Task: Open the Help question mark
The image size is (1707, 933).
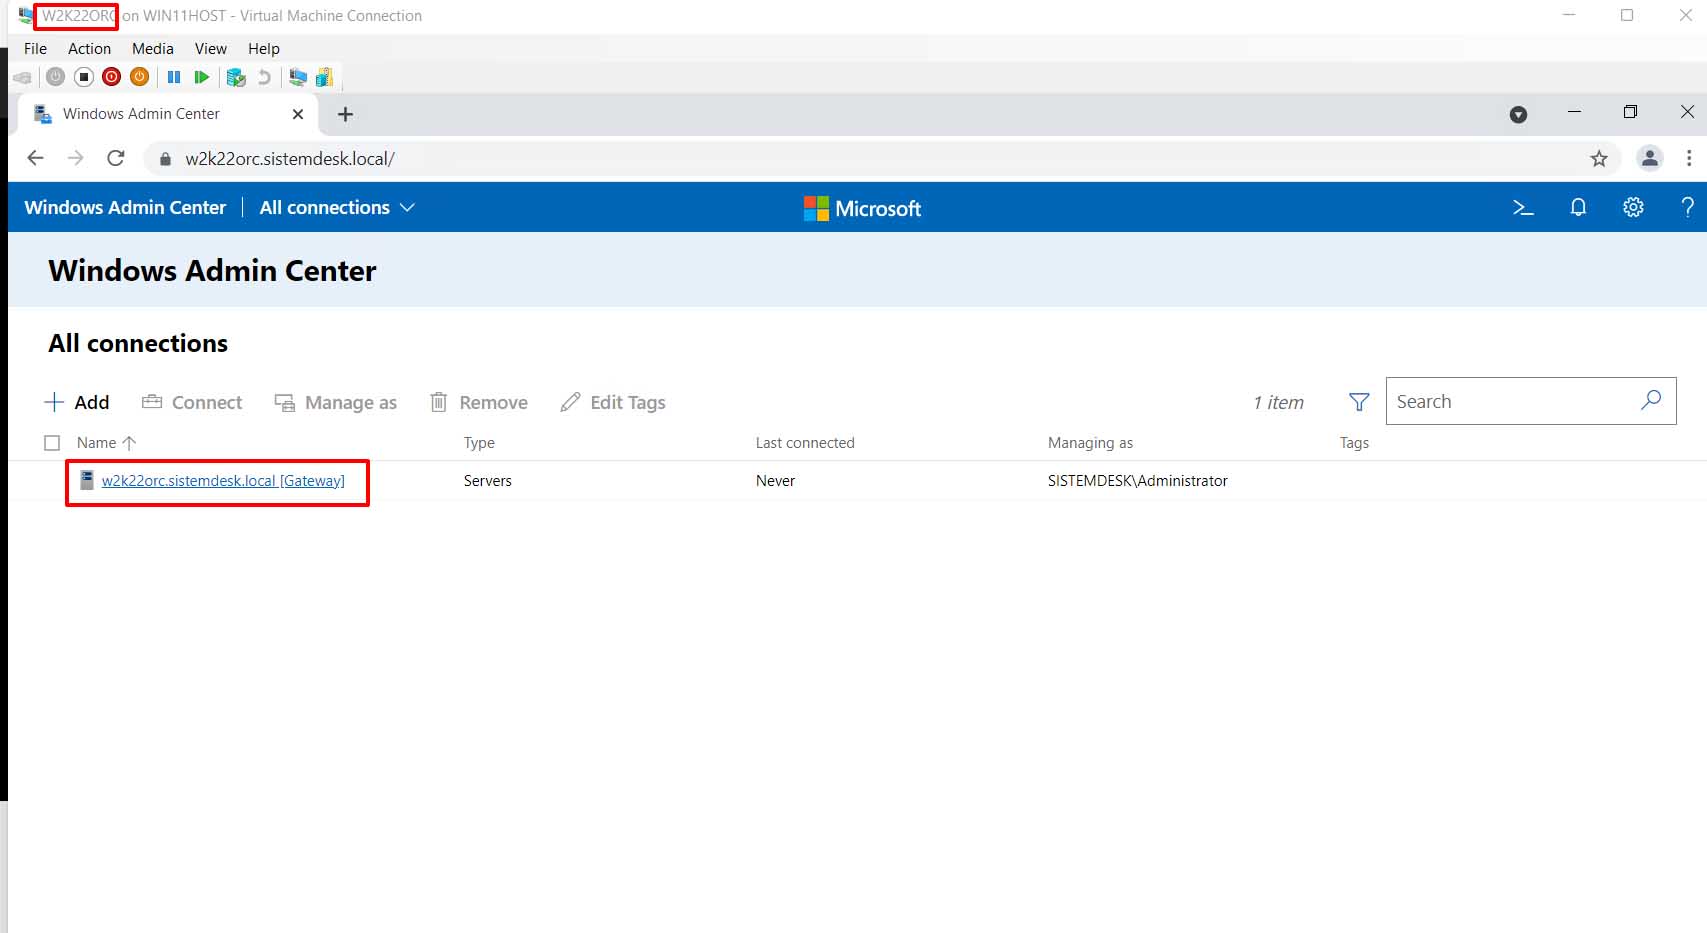Action: (1688, 207)
